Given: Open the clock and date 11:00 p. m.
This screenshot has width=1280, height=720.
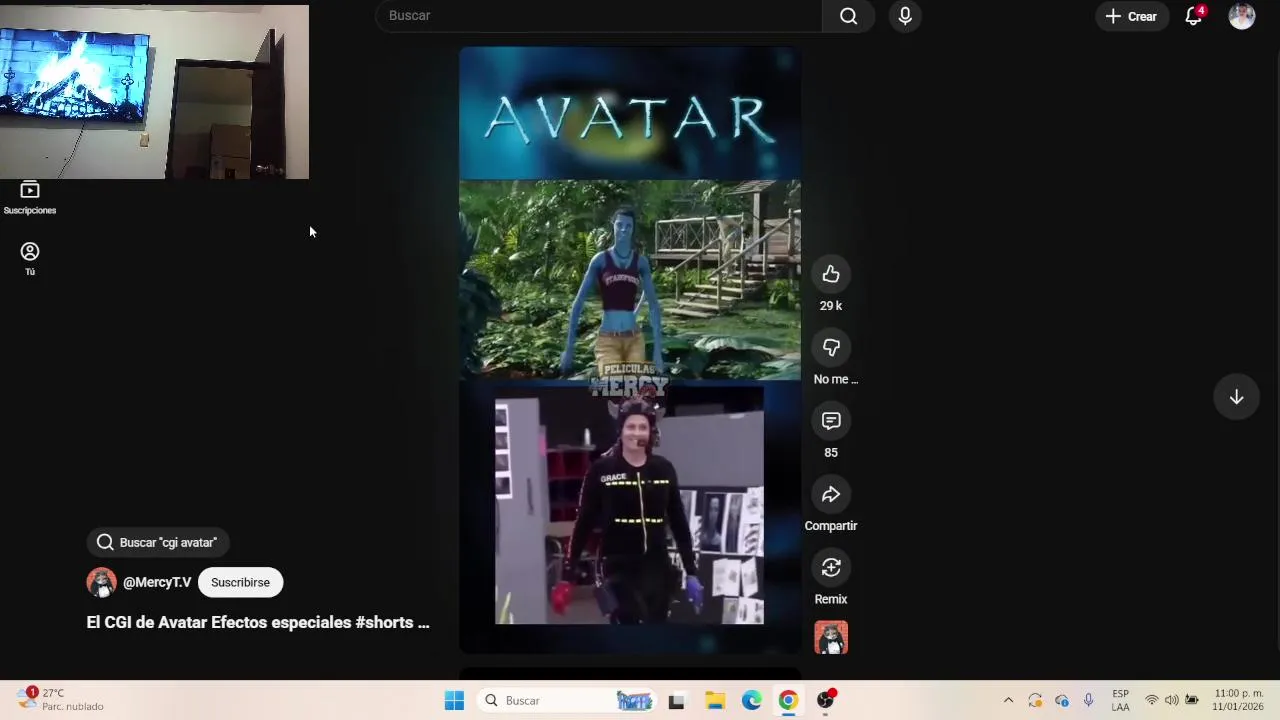Looking at the screenshot, I should pos(1239,700).
